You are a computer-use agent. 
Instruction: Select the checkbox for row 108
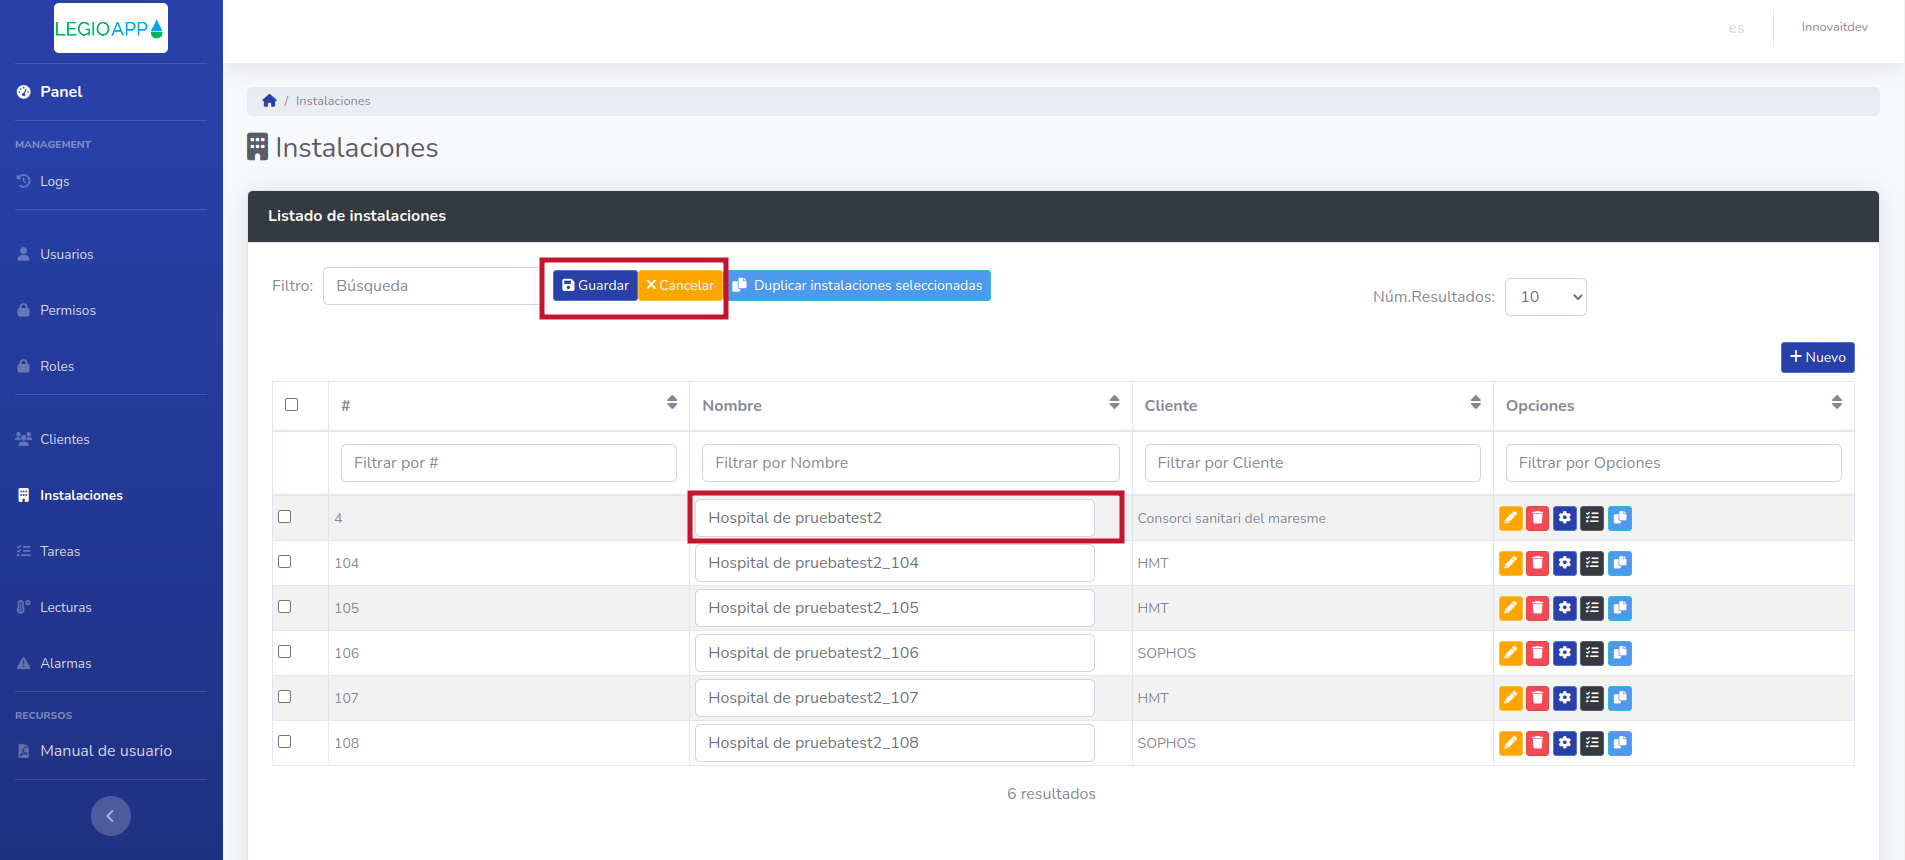pos(285,742)
